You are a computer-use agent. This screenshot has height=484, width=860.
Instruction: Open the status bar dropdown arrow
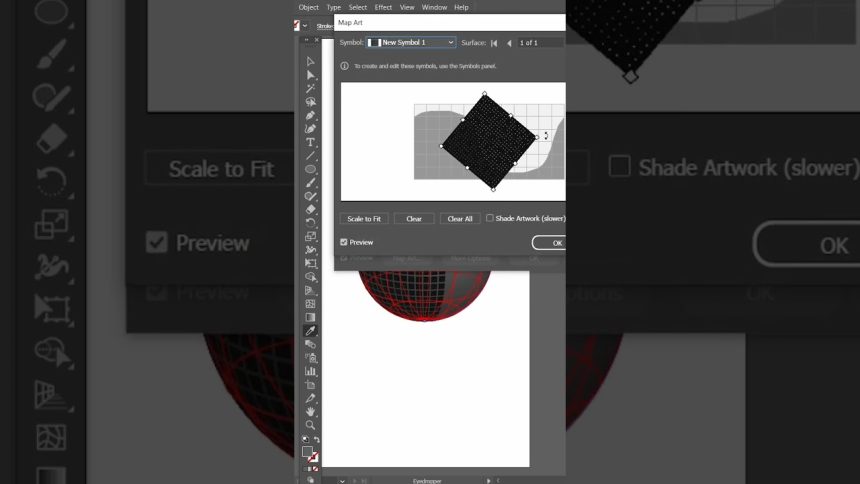342,481
